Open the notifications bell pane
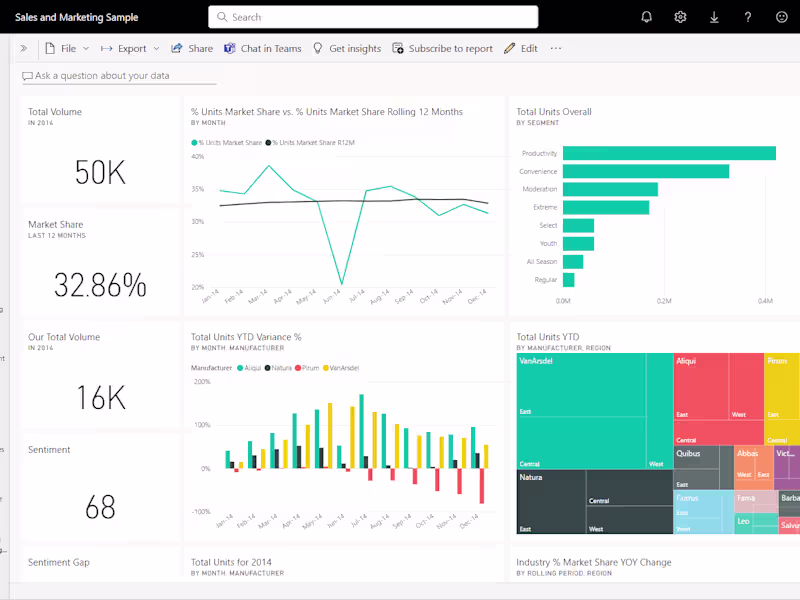Image resolution: width=800 pixels, height=600 pixels. (x=645, y=16)
